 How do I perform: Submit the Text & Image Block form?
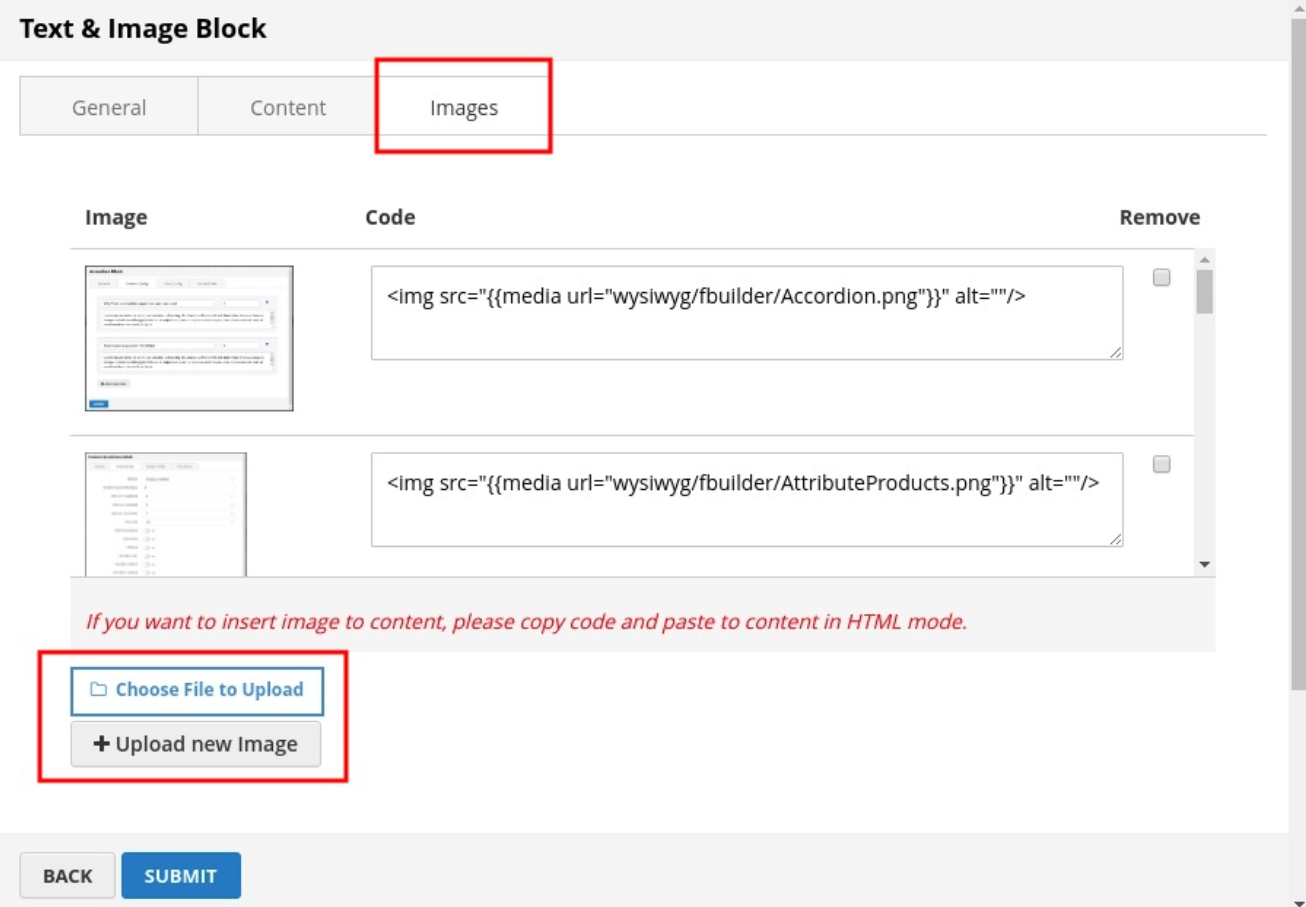(x=181, y=876)
